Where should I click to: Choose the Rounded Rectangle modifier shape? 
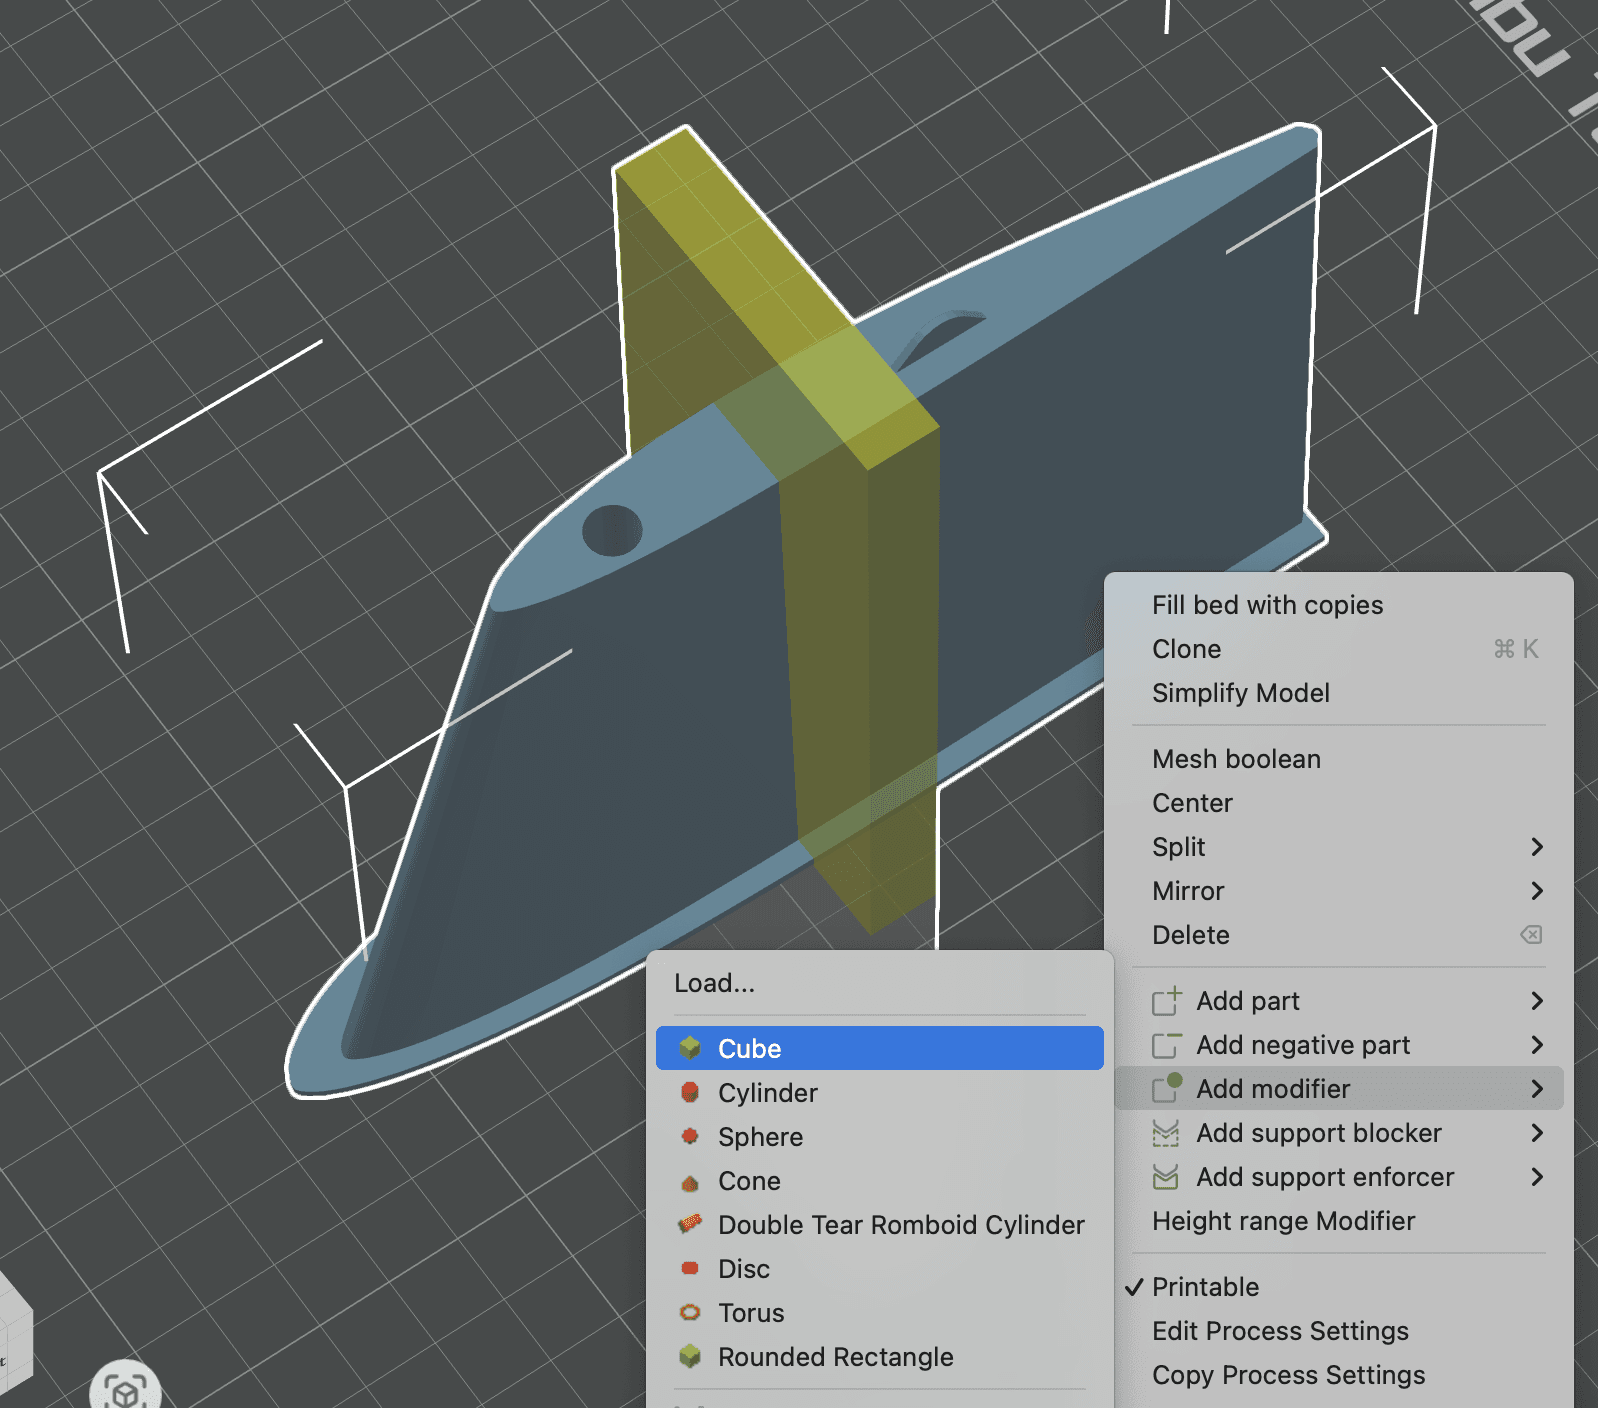[x=879, y=1356]
